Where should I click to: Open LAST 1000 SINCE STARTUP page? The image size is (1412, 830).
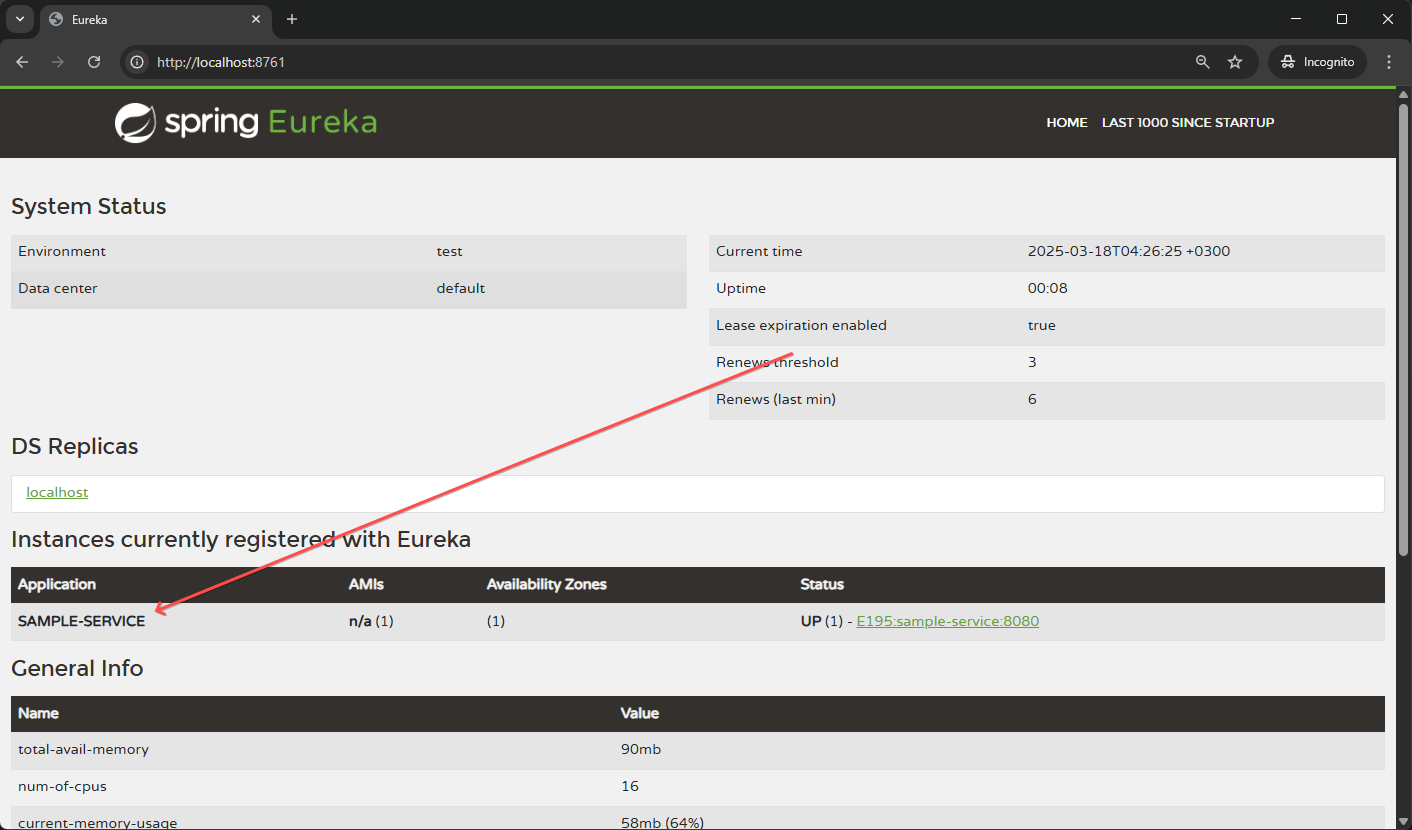point(1188,123)
